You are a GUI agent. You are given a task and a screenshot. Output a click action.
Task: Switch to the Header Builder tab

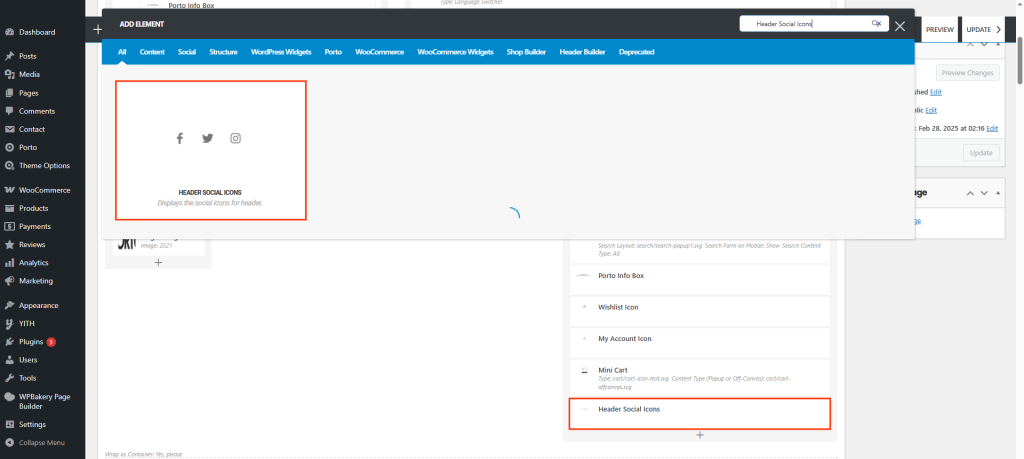tap(582, 51)
